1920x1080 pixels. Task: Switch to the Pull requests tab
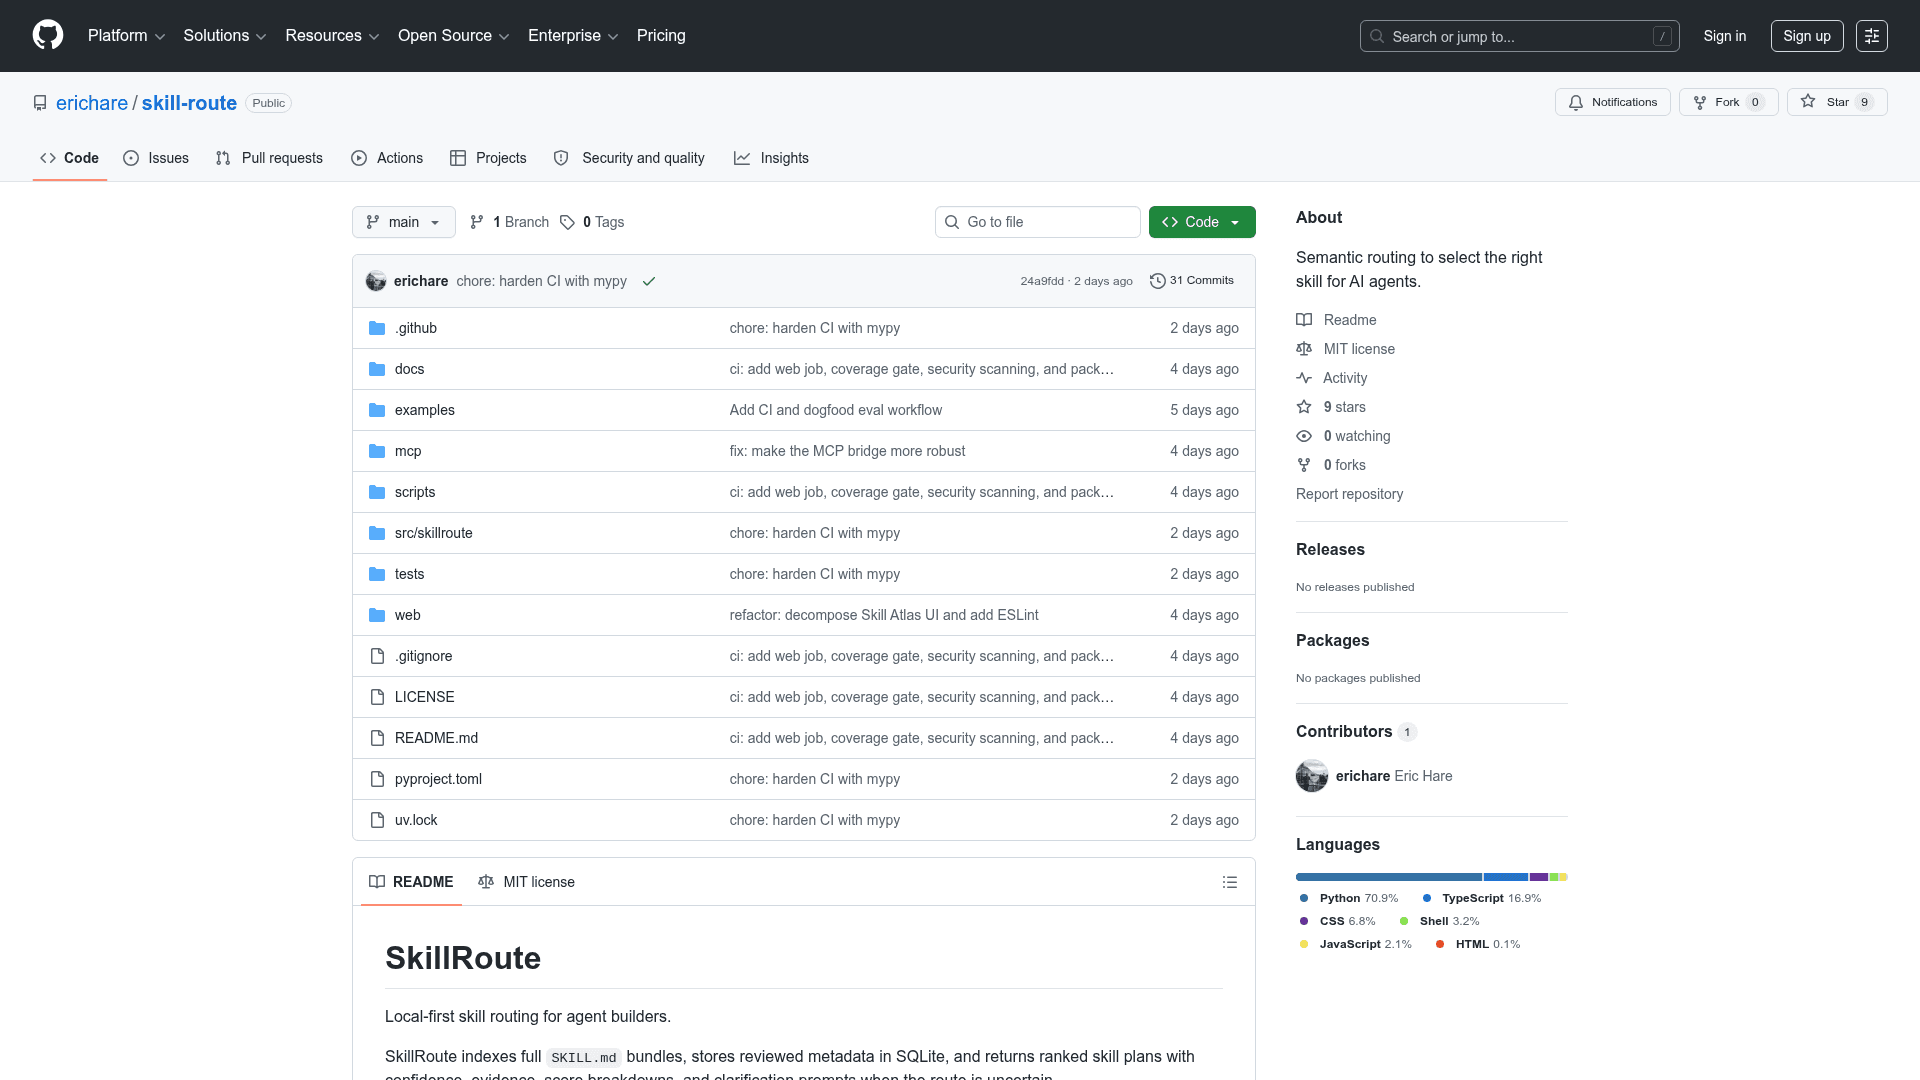(270, 158)
